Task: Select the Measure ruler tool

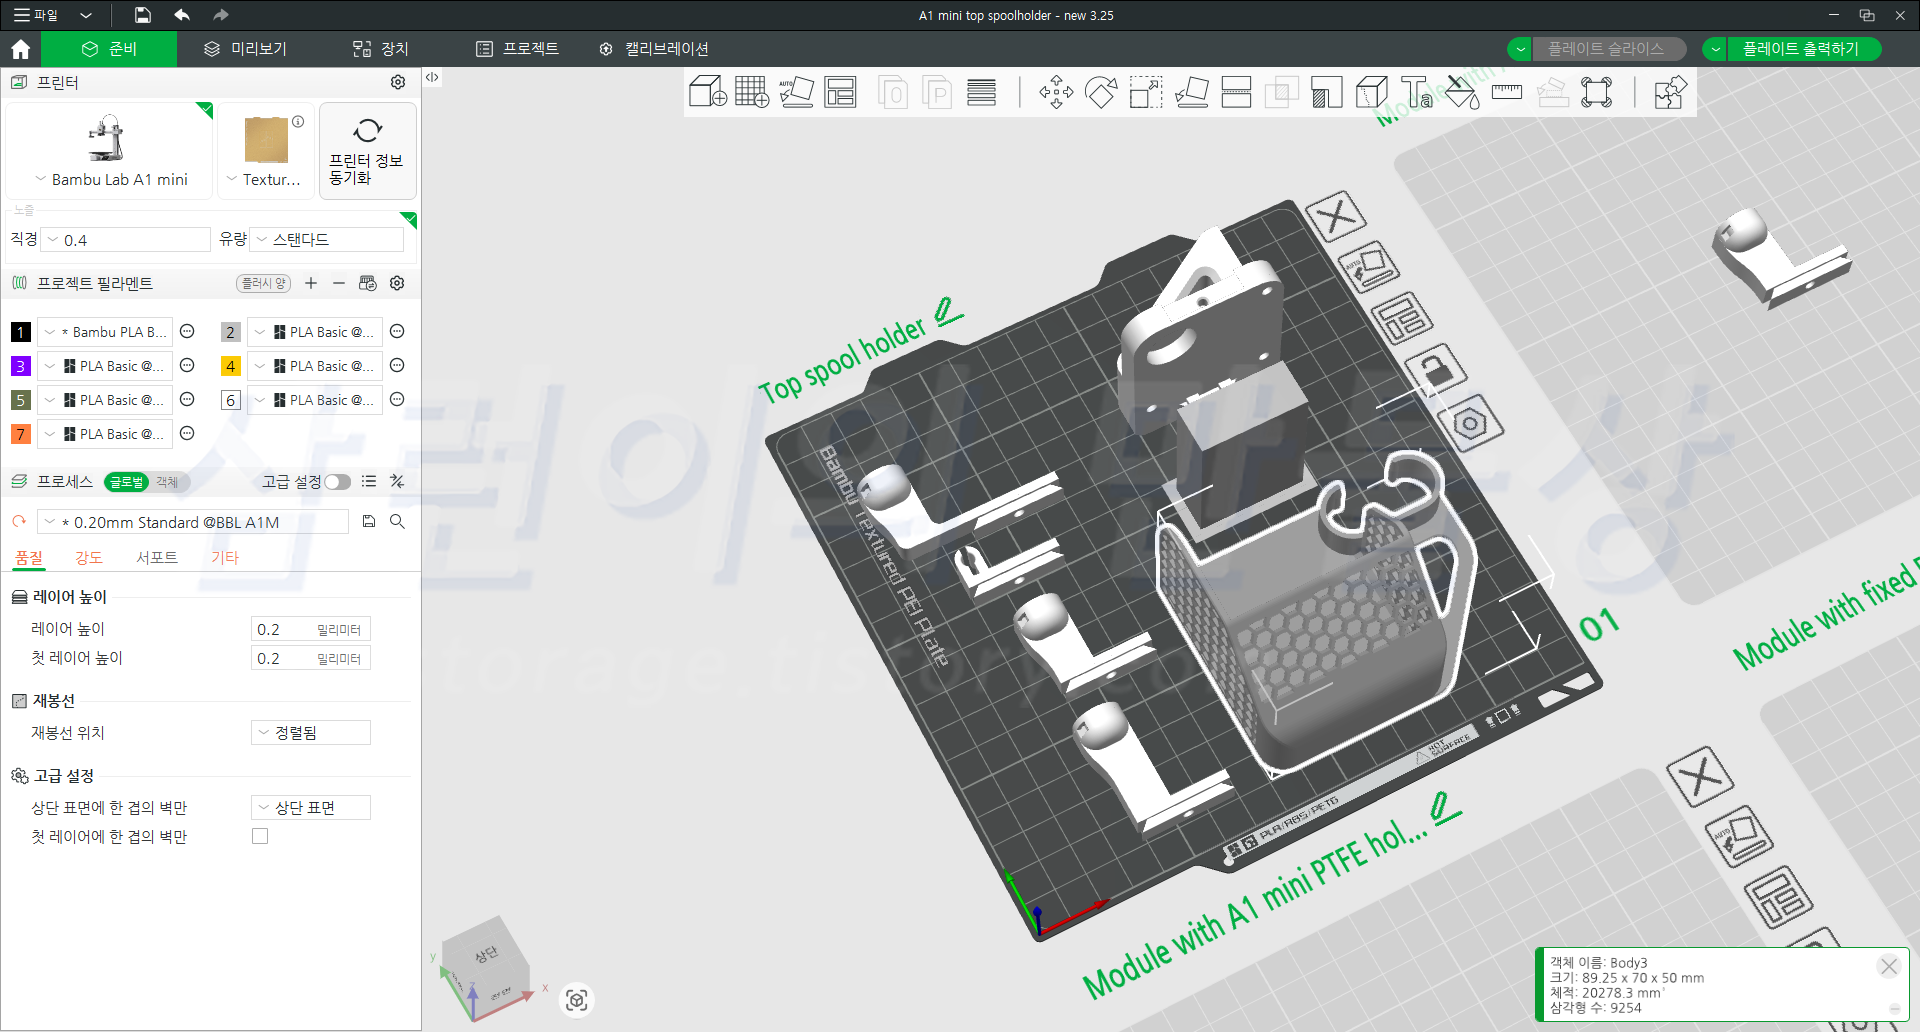Action: [1506, 93]
